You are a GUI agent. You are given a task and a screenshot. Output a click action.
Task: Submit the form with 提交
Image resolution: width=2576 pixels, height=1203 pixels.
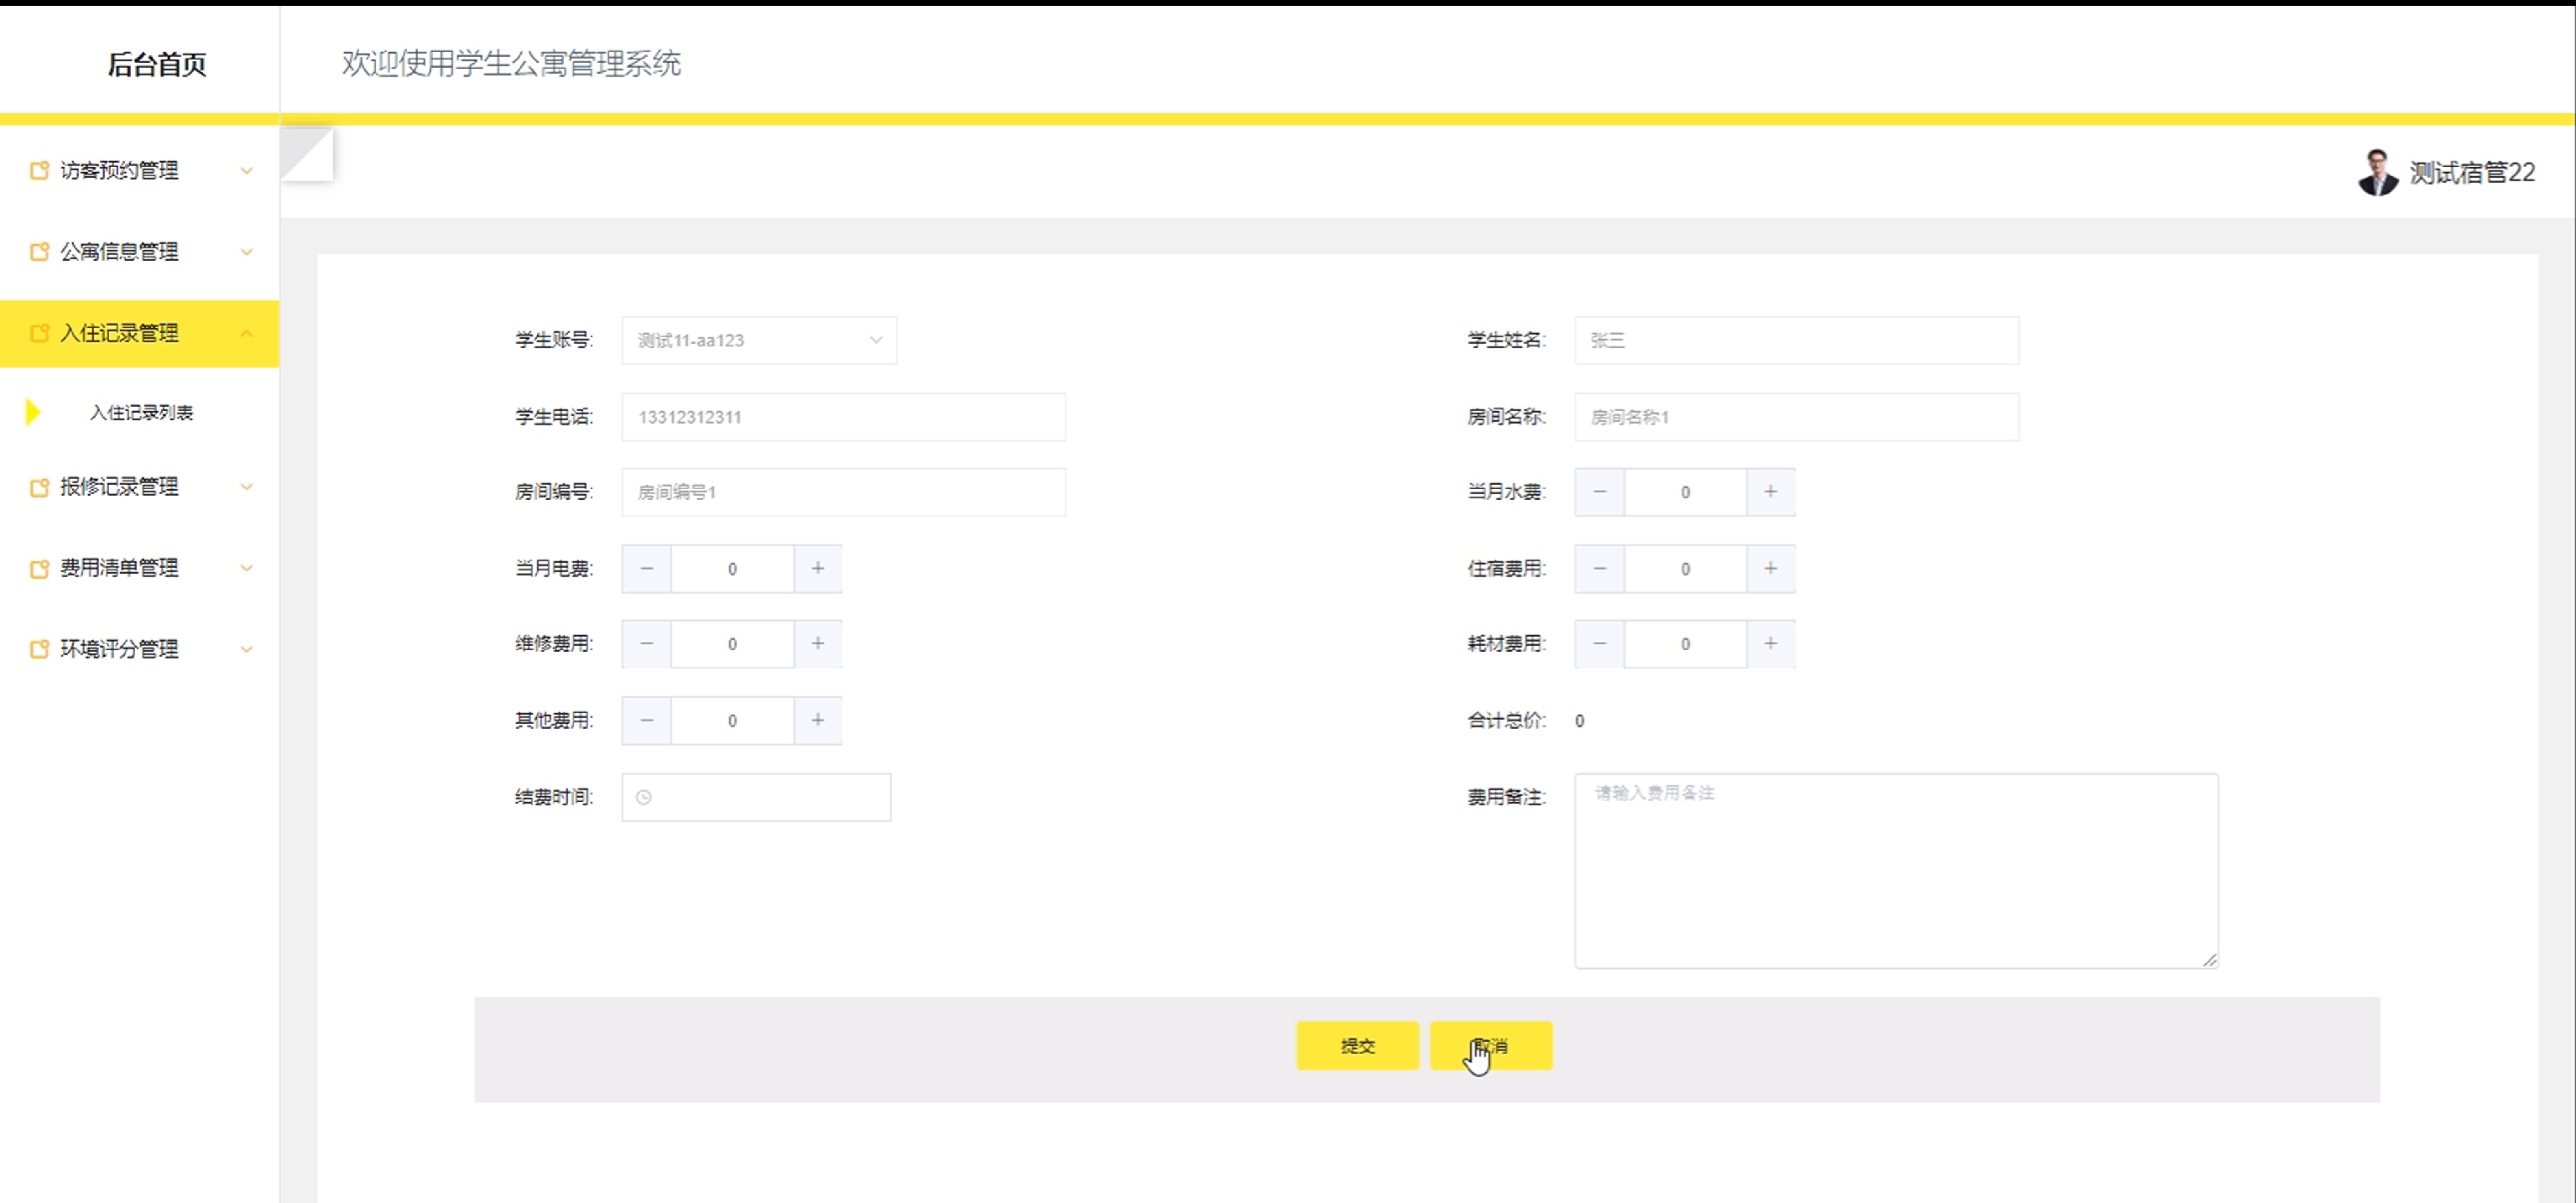pos(1357,1046)
